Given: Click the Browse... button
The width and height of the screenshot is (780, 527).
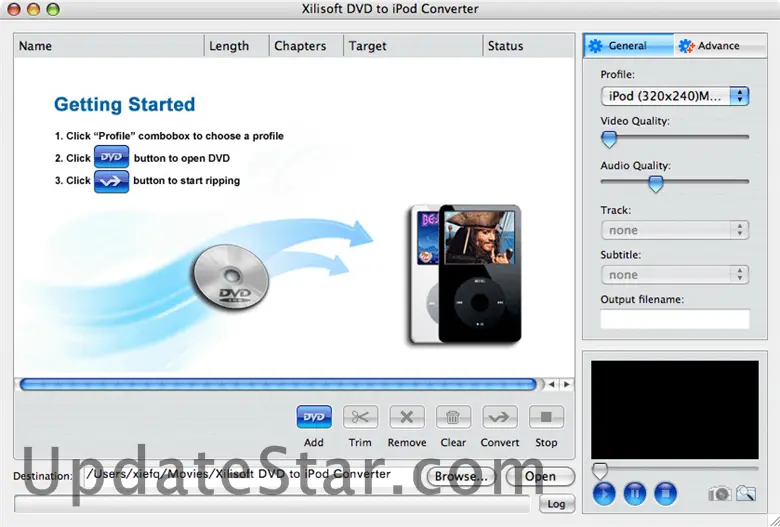Looking at the screenshot, I should coord(461,476).
